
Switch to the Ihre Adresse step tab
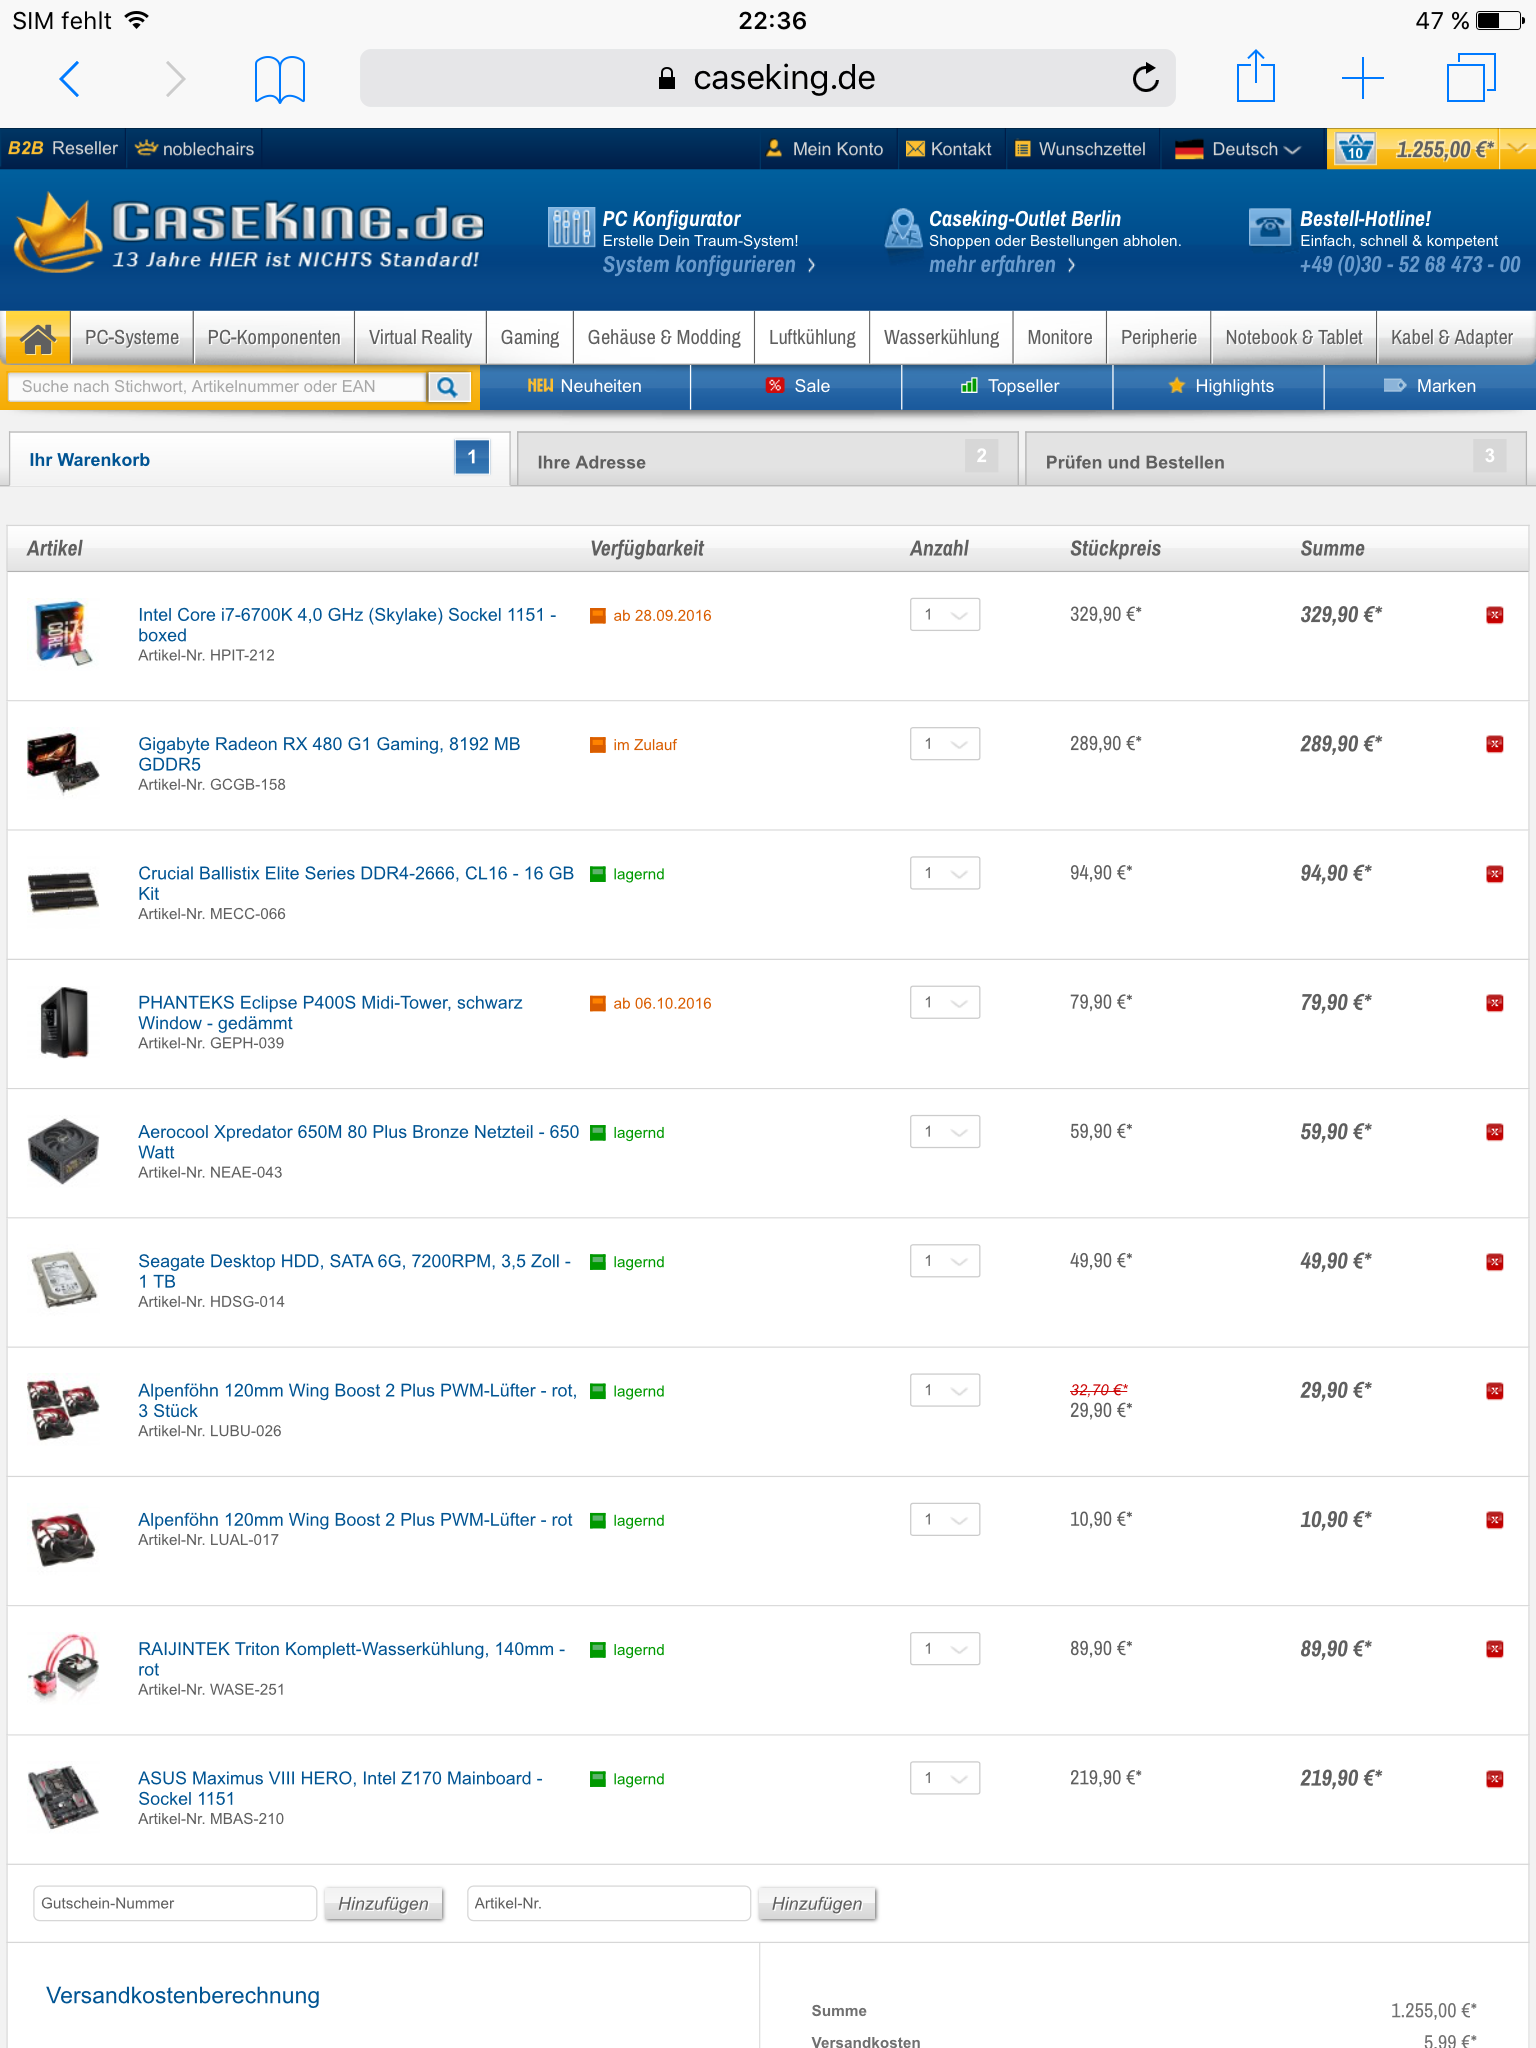click(x=767, y=460)
